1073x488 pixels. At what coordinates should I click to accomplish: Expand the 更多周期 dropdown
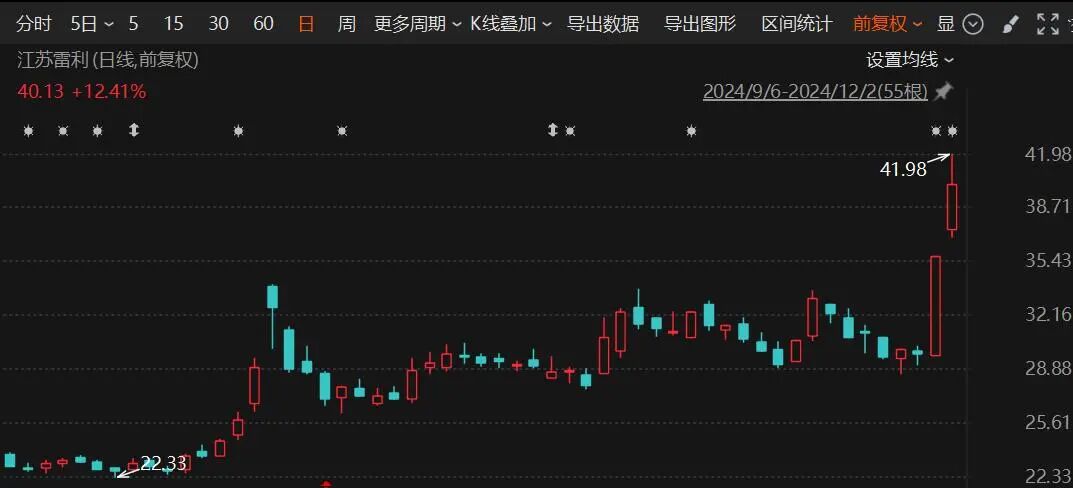(x=418, y=25)
